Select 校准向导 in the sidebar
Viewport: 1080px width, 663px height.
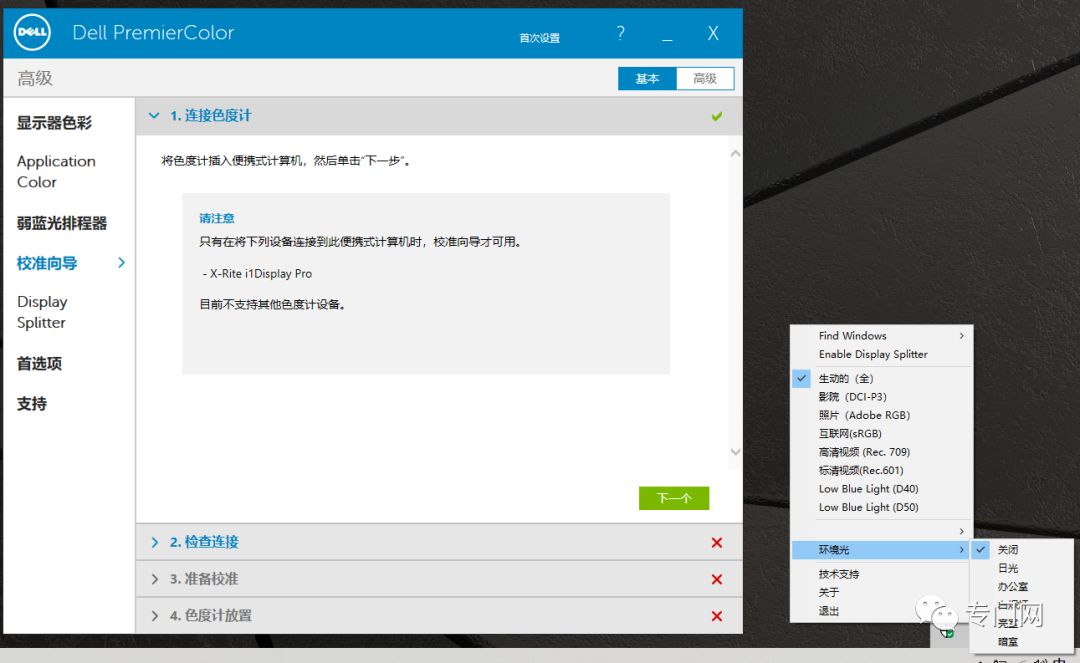pos(47,263)
